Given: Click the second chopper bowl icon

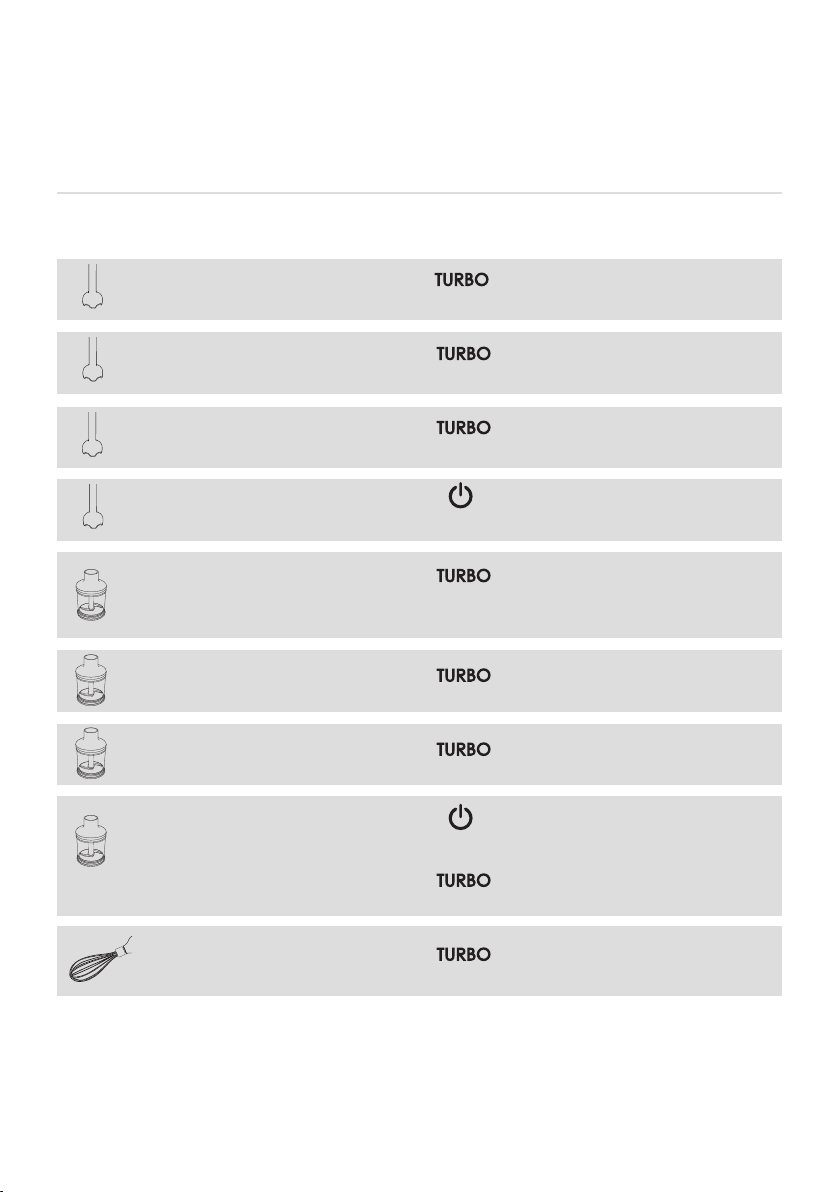Looking at the screenshot, I should (x=91, y=680).
